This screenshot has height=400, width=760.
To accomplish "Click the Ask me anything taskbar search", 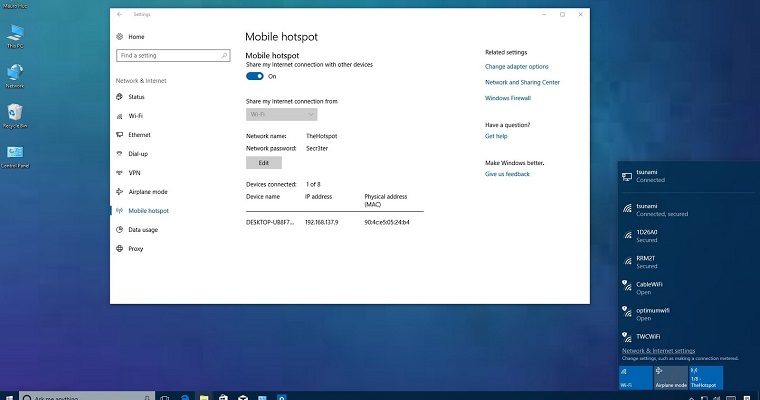I will pyautogui.click(x=87, y=397).
